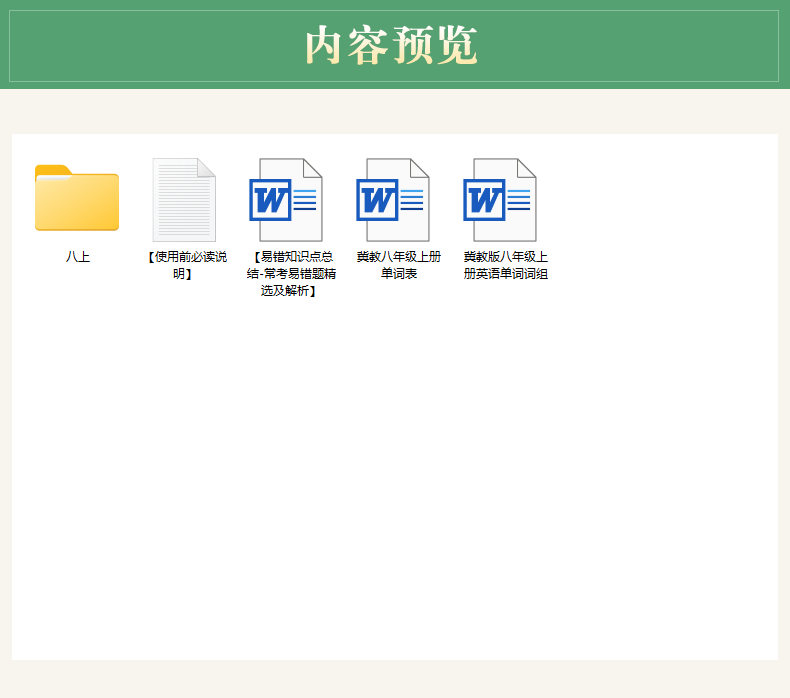Select the file name label 八上
Screen dimensions: 790x698
click(78, 257)
